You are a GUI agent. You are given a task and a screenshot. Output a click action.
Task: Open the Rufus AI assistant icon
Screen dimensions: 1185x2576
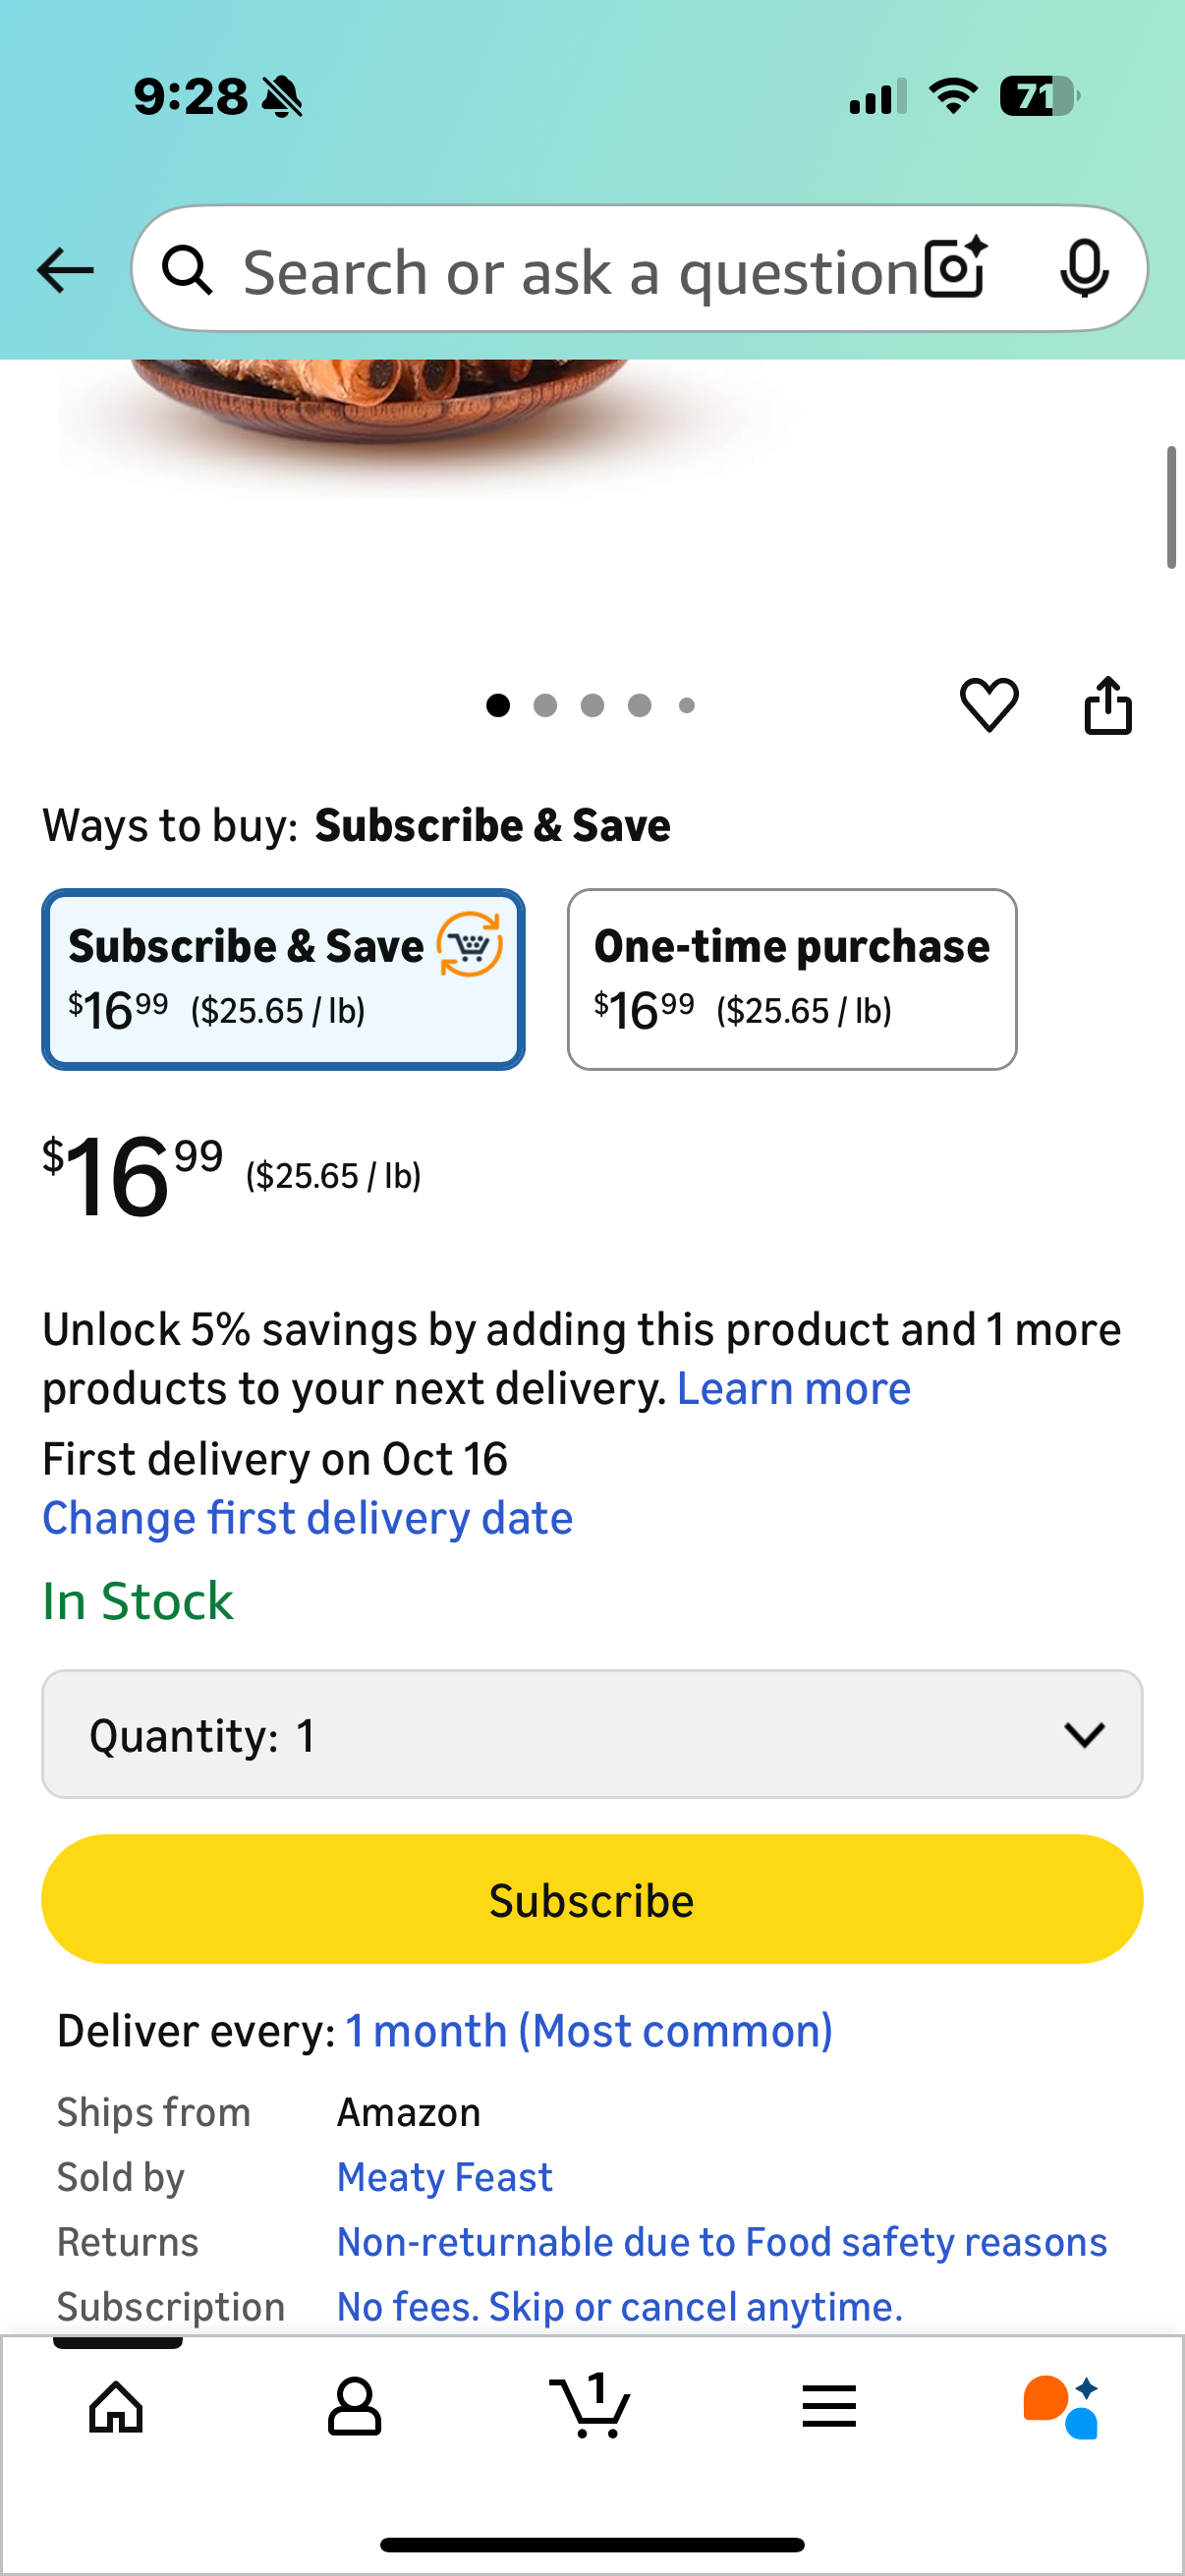pos(1062,2406)
